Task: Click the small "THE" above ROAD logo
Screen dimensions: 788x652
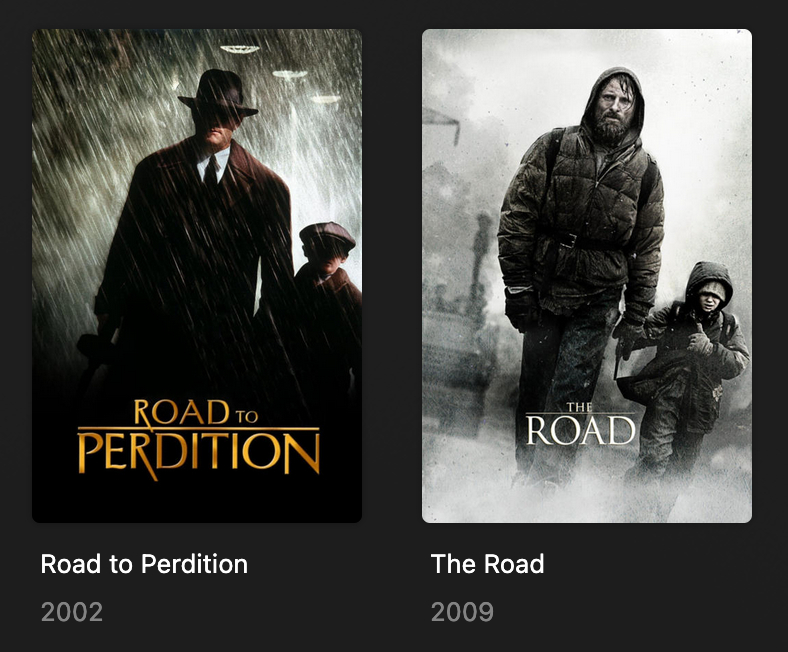Action: point(580,408)
